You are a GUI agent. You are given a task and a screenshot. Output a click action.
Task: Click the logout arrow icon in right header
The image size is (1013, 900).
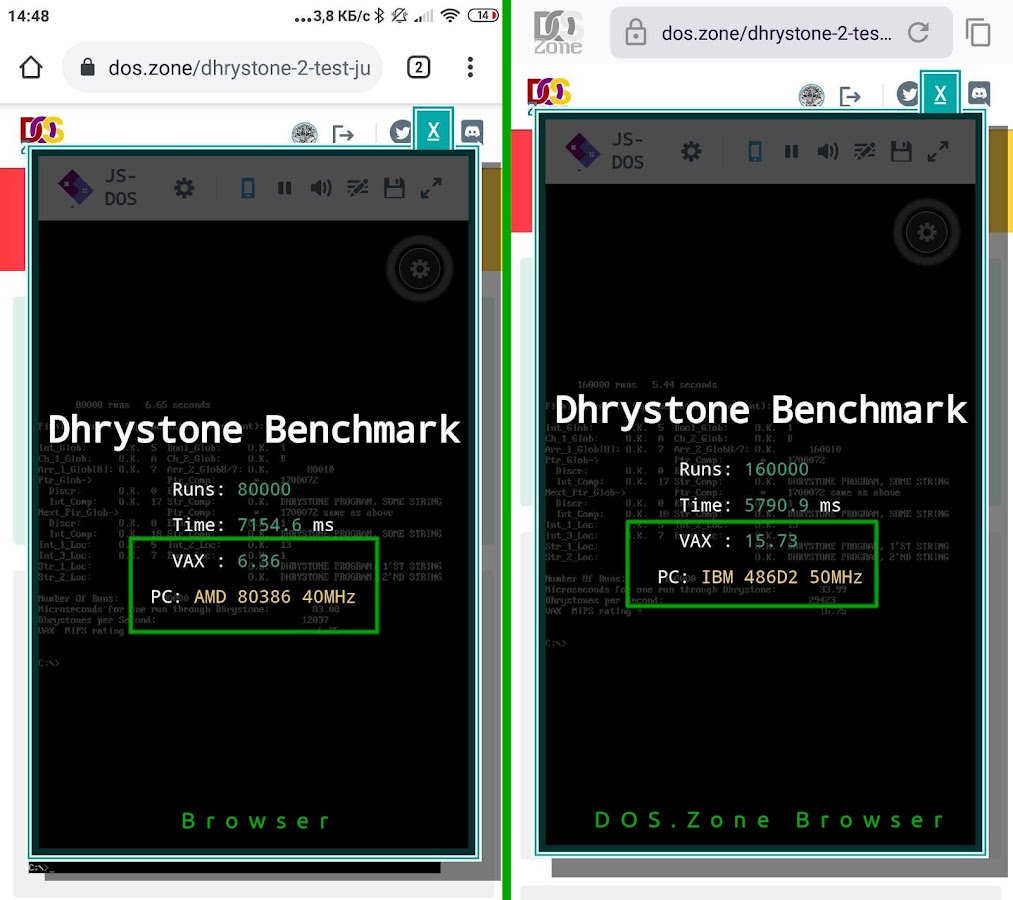850,96
